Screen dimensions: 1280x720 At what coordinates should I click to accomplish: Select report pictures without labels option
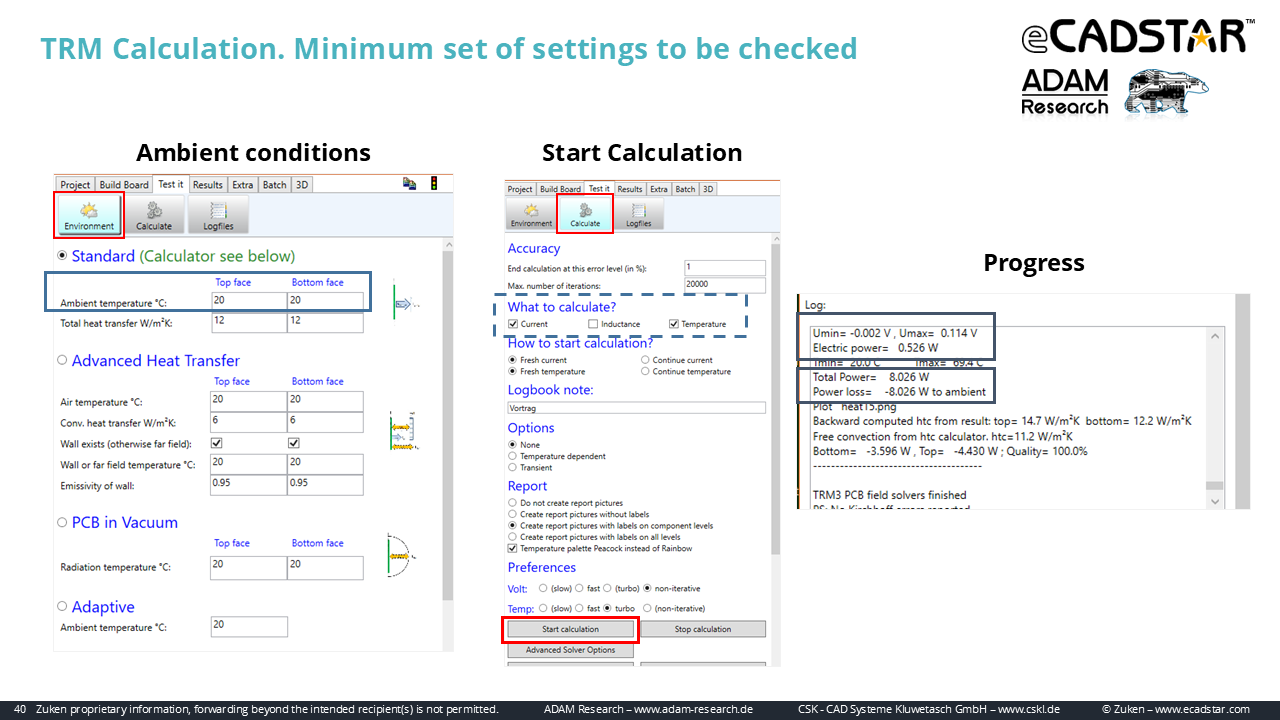coord(513,514)
